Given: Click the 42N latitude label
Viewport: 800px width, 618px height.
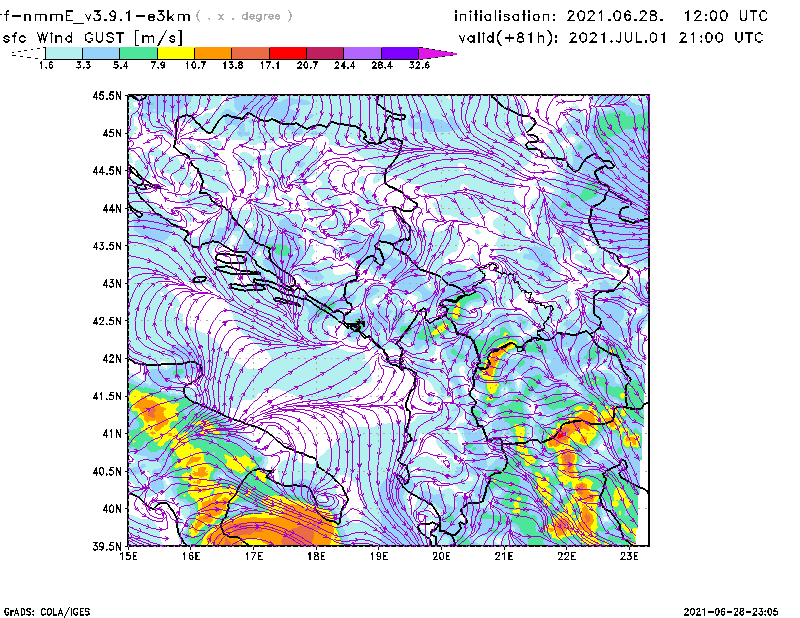Looking at the screenshot, I should click(112, 359).
